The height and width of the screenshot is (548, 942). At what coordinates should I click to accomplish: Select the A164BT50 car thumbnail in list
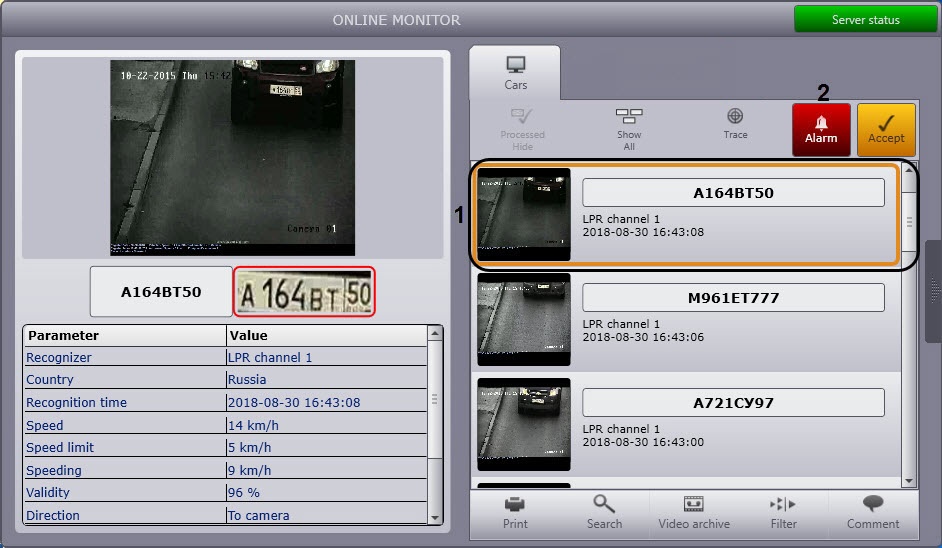[x=524, y=215]
